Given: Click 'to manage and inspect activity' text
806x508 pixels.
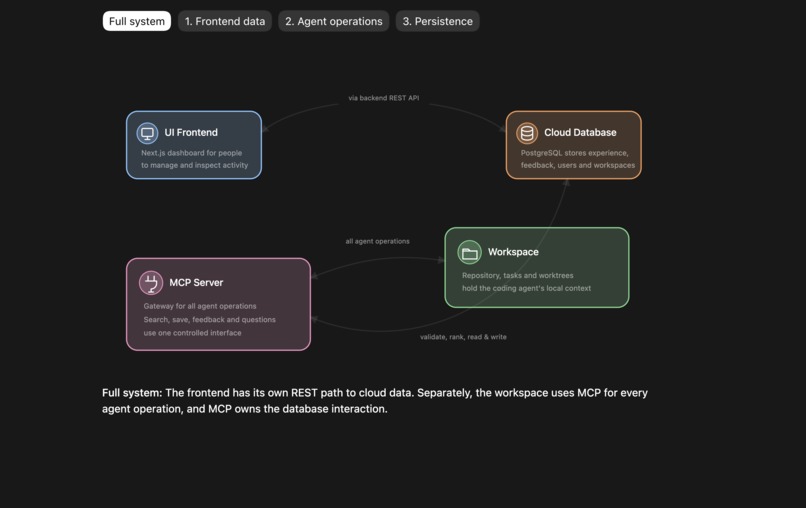Looking at the screenshot, I should point(194,165).
